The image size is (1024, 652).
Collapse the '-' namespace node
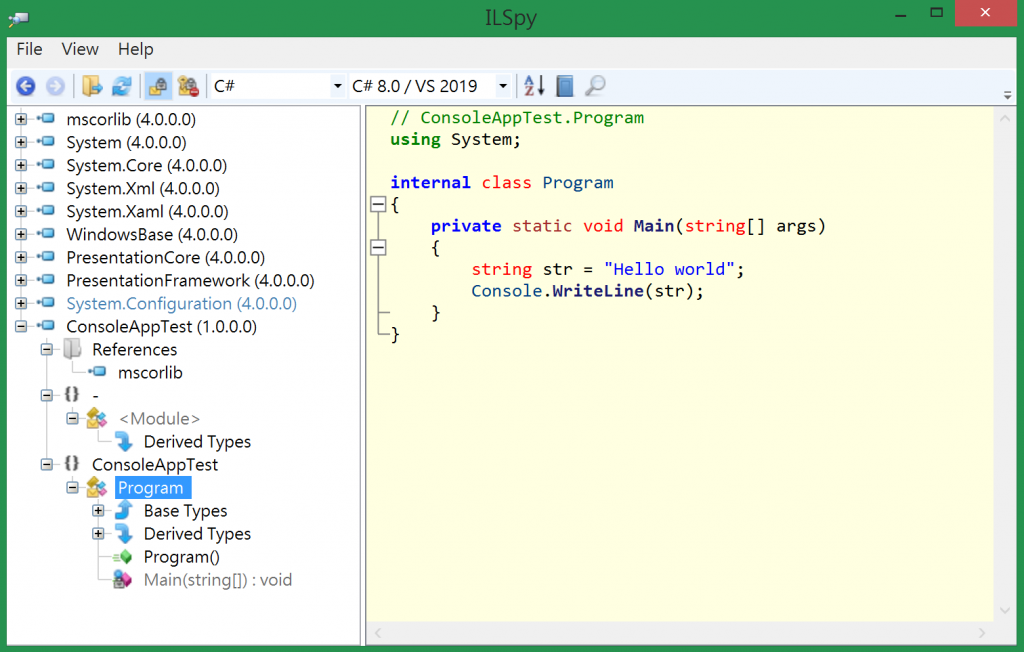pos(46,395)
